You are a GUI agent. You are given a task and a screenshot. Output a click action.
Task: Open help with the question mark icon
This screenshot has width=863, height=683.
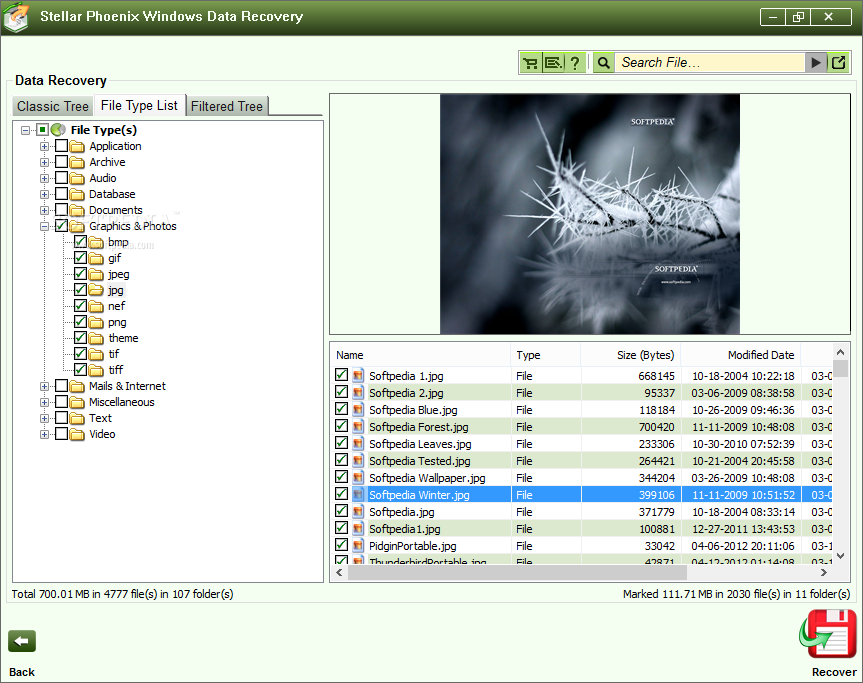pyautogui.click(x=575, y=63)
